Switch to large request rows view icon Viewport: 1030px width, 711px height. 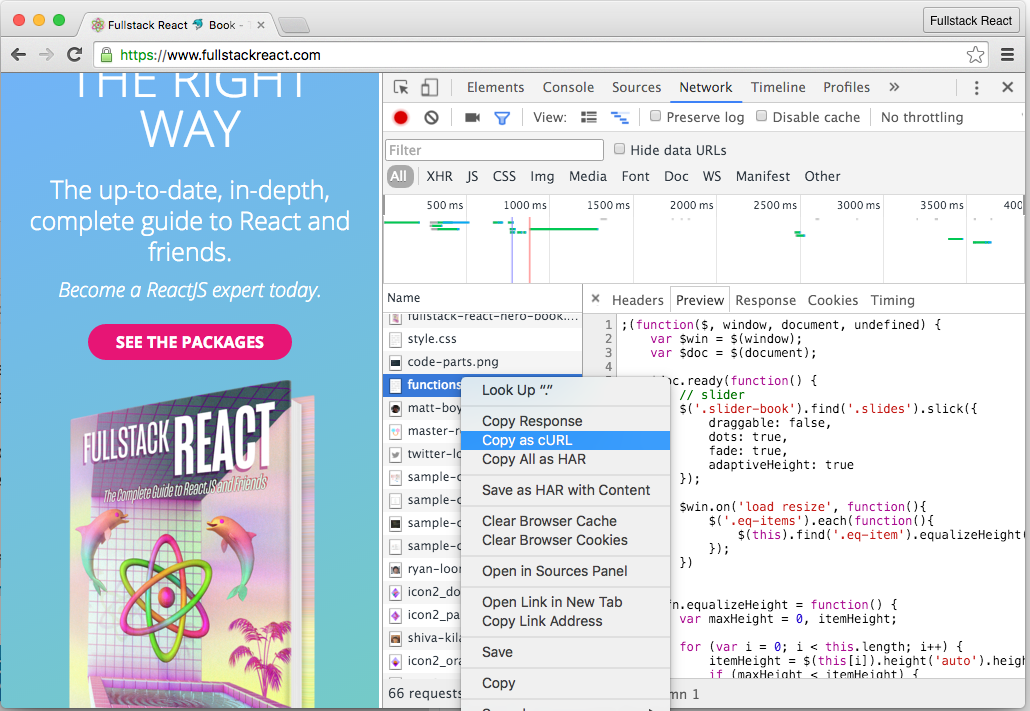589,118
